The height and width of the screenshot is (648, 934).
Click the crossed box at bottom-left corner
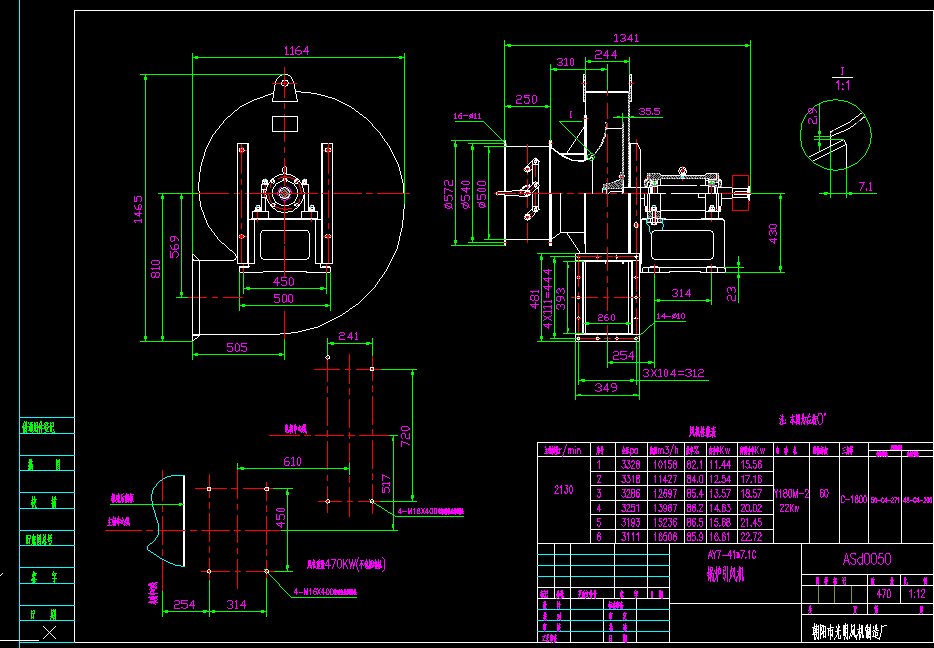[x=49, y=633]
